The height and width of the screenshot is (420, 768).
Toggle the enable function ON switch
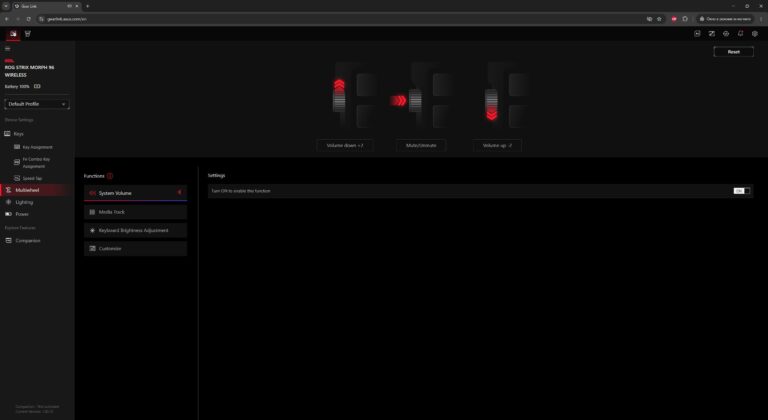(x=741, y=191)
